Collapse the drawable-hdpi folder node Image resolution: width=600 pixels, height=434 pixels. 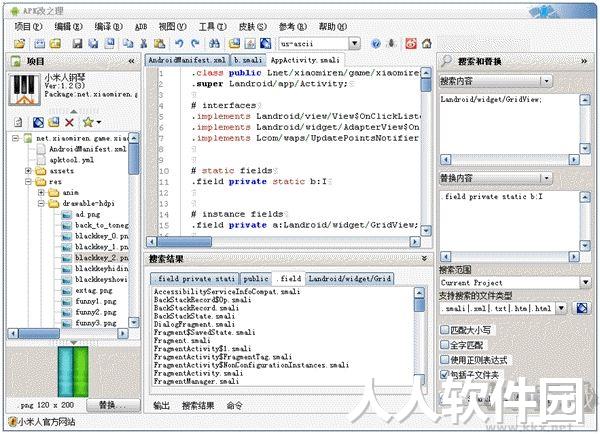[x=41, y=203]
